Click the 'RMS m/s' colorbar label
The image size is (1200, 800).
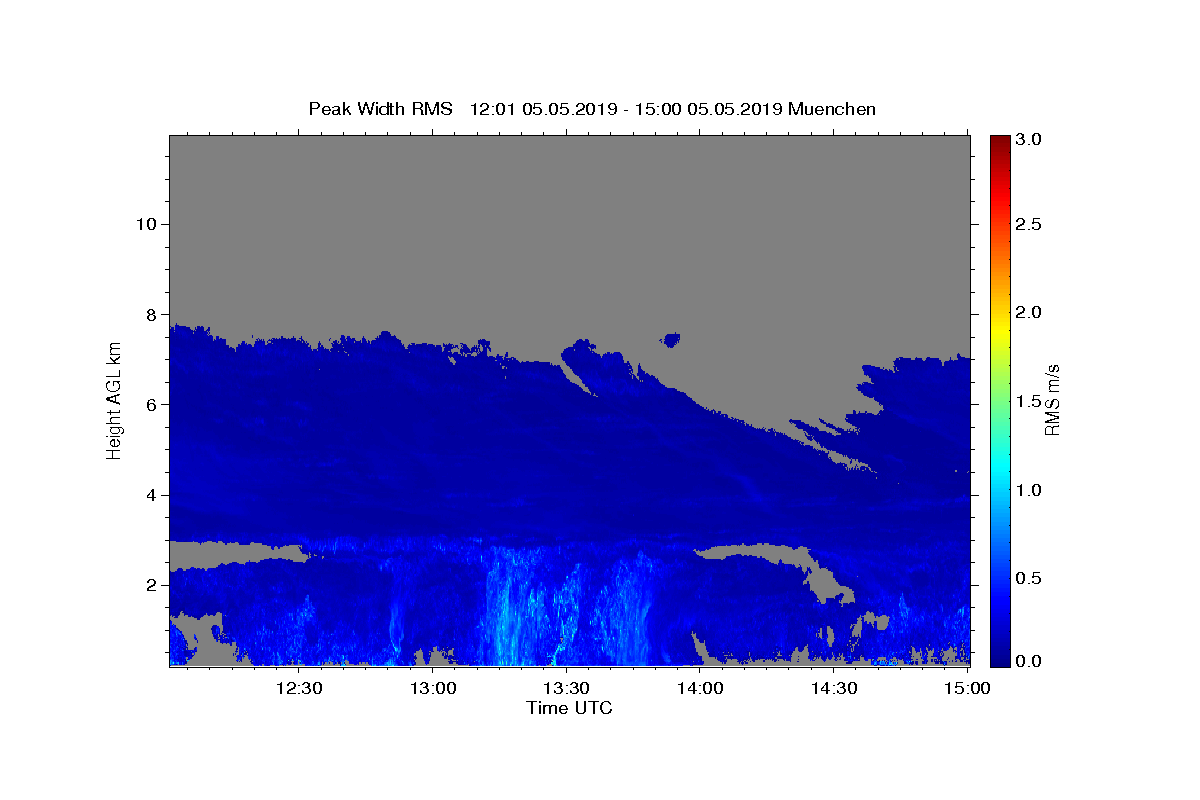point(1051,400)
